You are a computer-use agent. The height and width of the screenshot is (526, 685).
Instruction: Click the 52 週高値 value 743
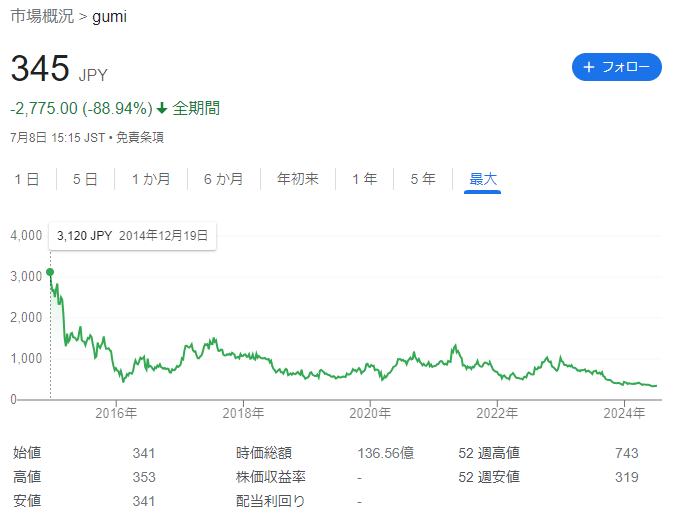[626, 453]
